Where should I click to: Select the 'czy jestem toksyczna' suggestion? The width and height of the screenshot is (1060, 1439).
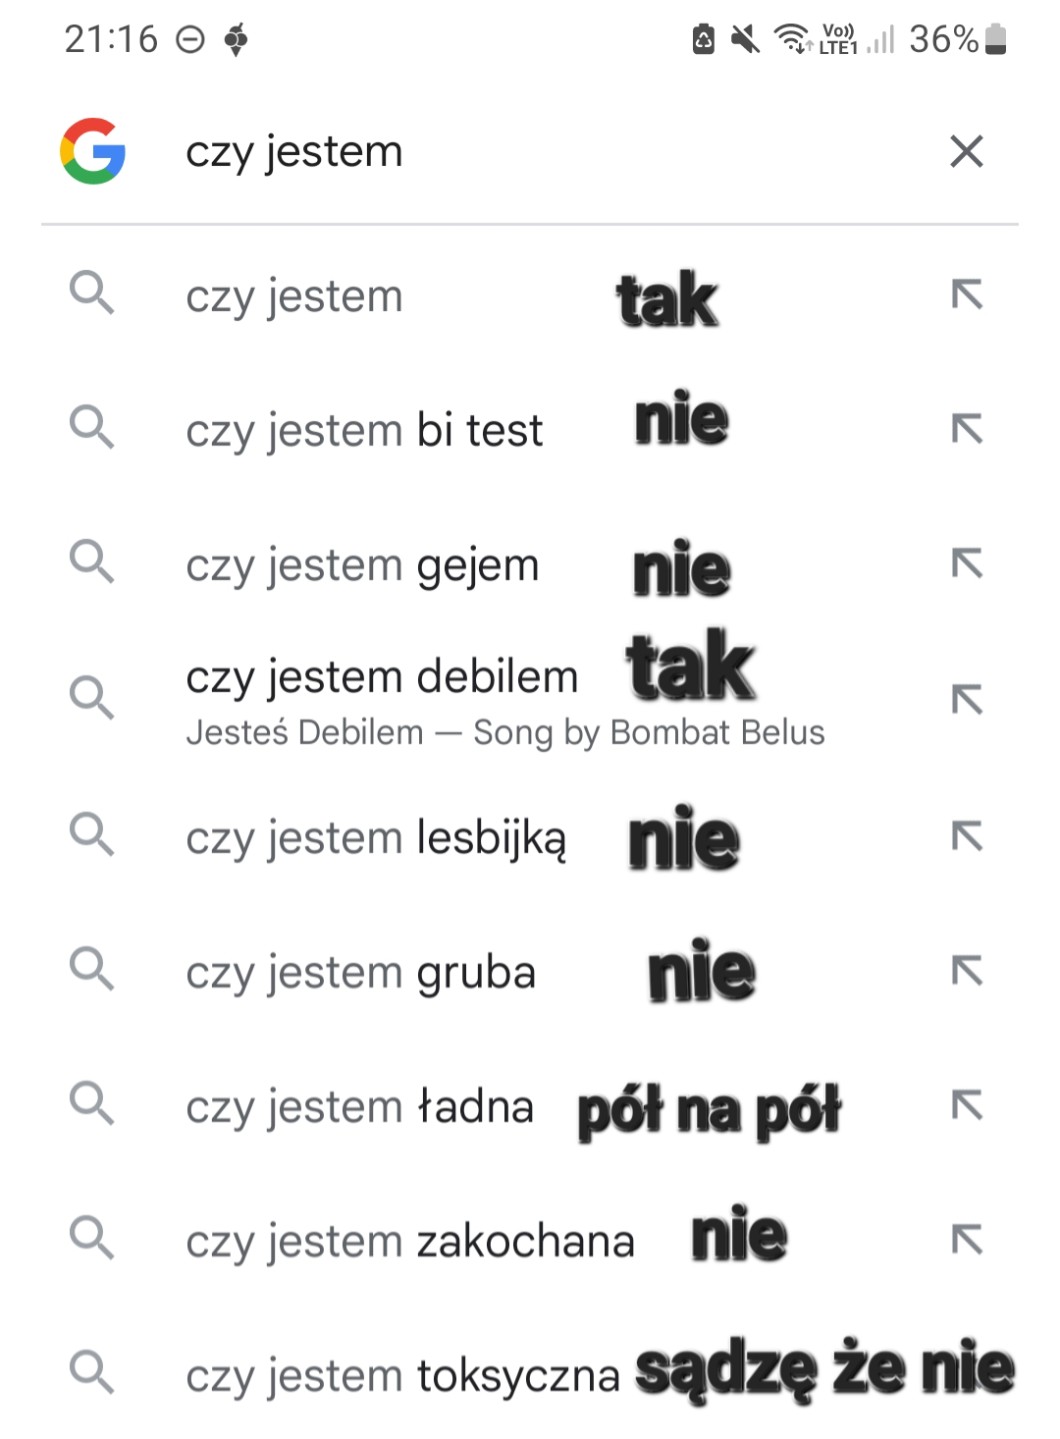tap(402, 1377)
